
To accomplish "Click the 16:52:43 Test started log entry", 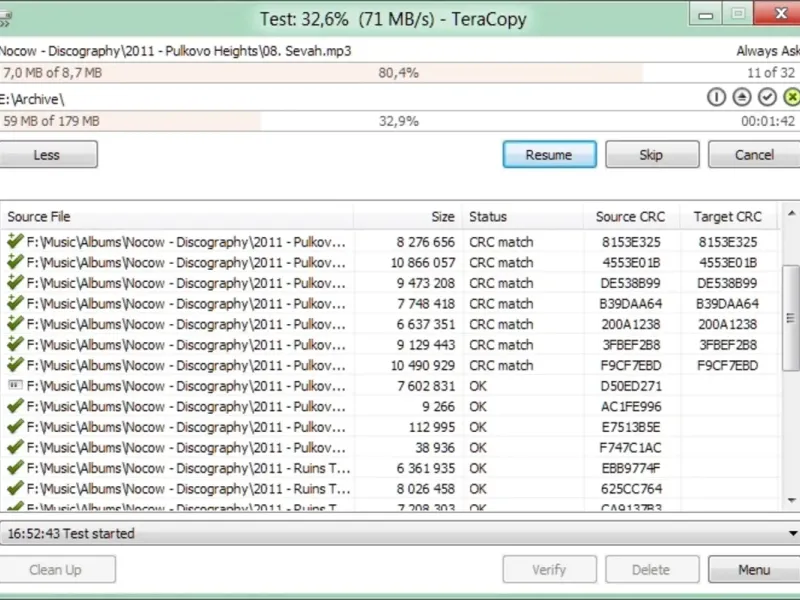I will 71,534.
